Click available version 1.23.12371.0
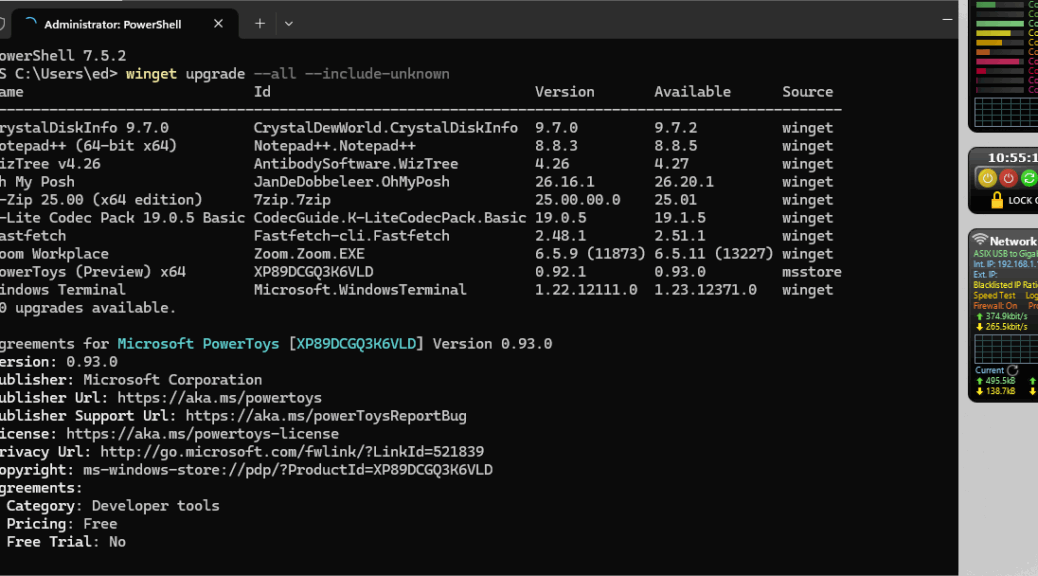The image size is (1038, 576). pos(705,289)
